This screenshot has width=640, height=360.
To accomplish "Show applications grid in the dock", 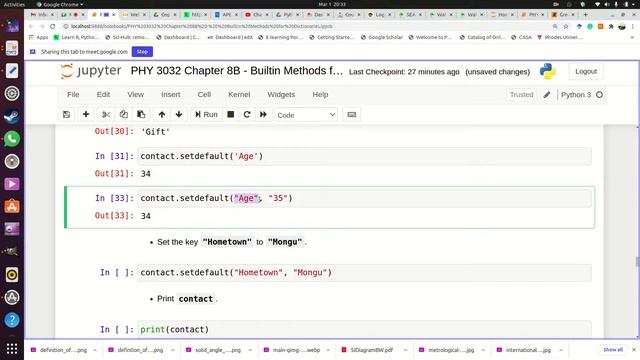I will [12, 348].
